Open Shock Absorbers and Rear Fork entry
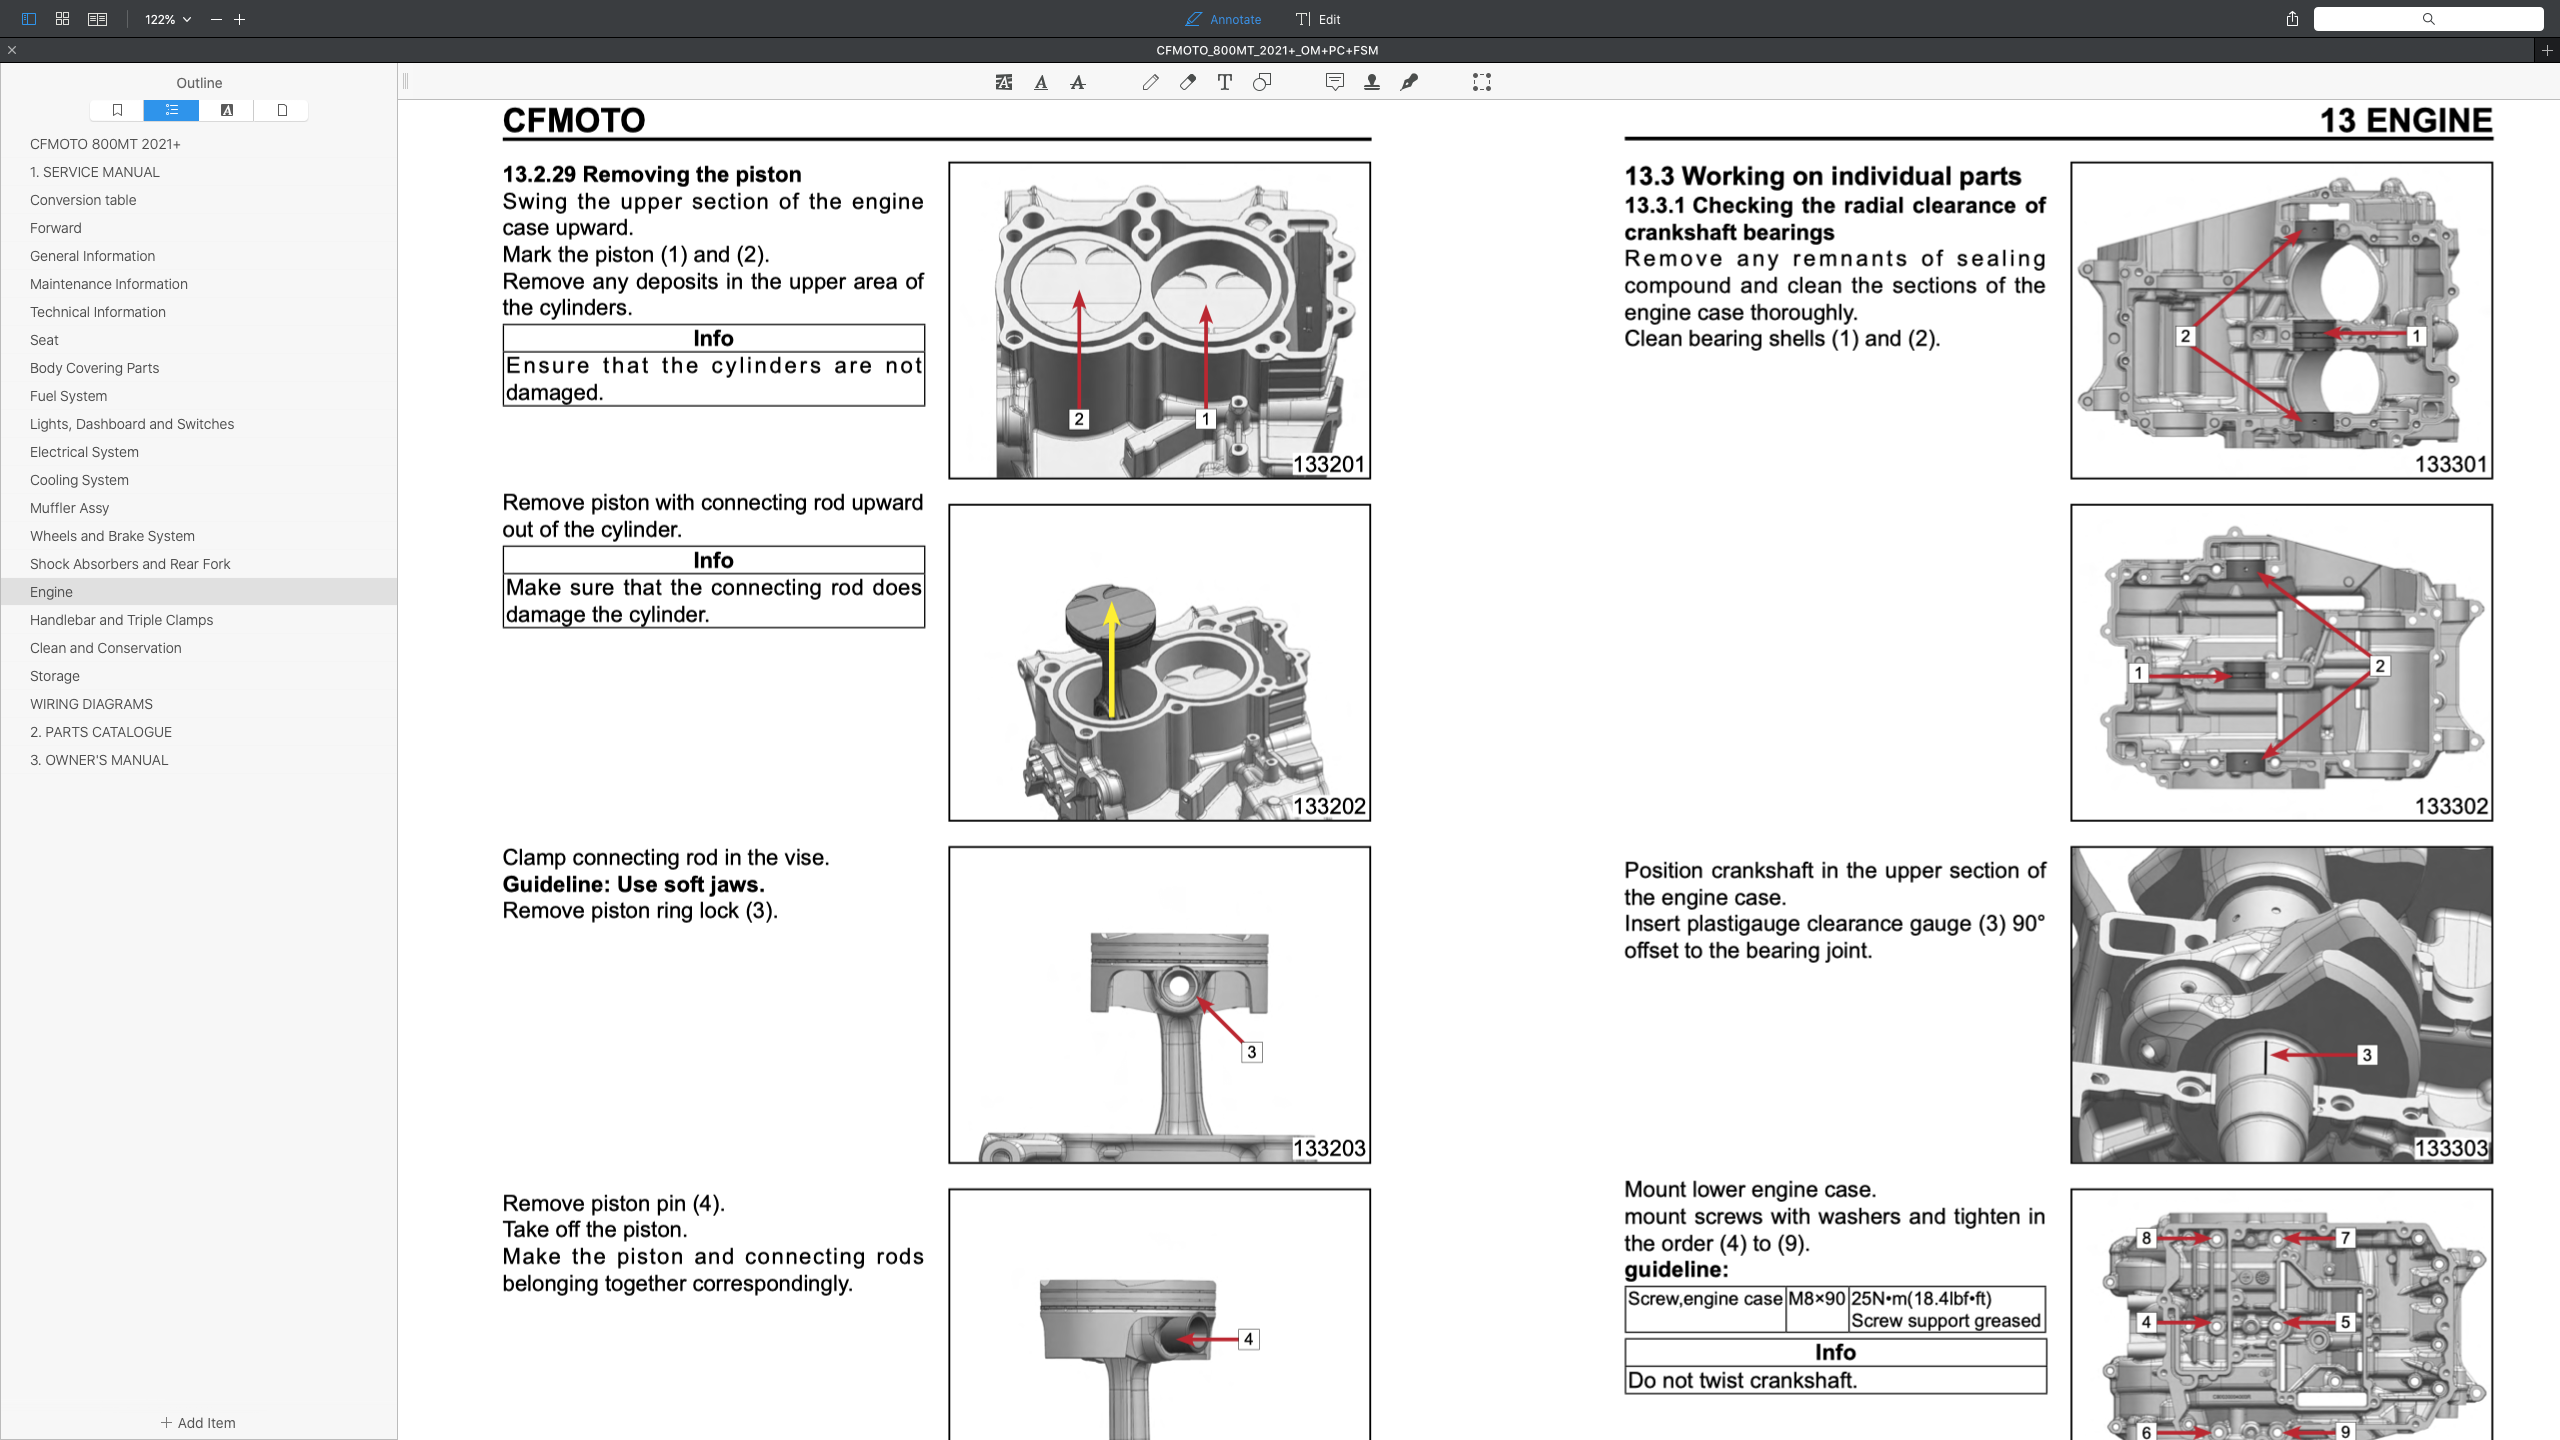The width and height of the screenshot is (2560, 1440). click(x=130, y=564)
